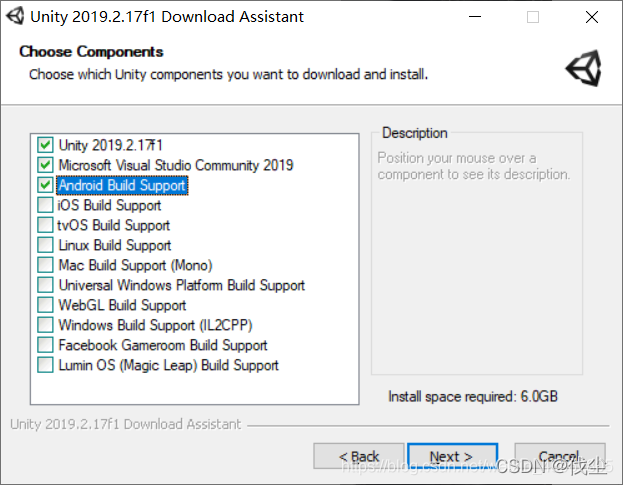Screen dimensions: 623x485
Task: Enable Lumin OS (Magic Leap) Build Support
Action: pos(45,365)
